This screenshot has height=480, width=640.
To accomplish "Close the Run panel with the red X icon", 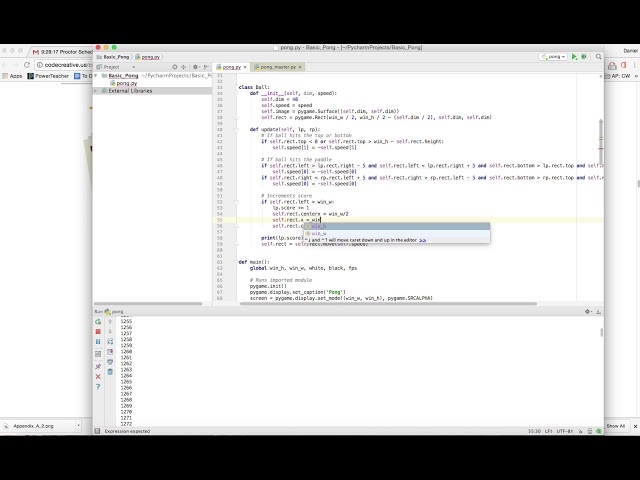I will click(x=98, y=376).
